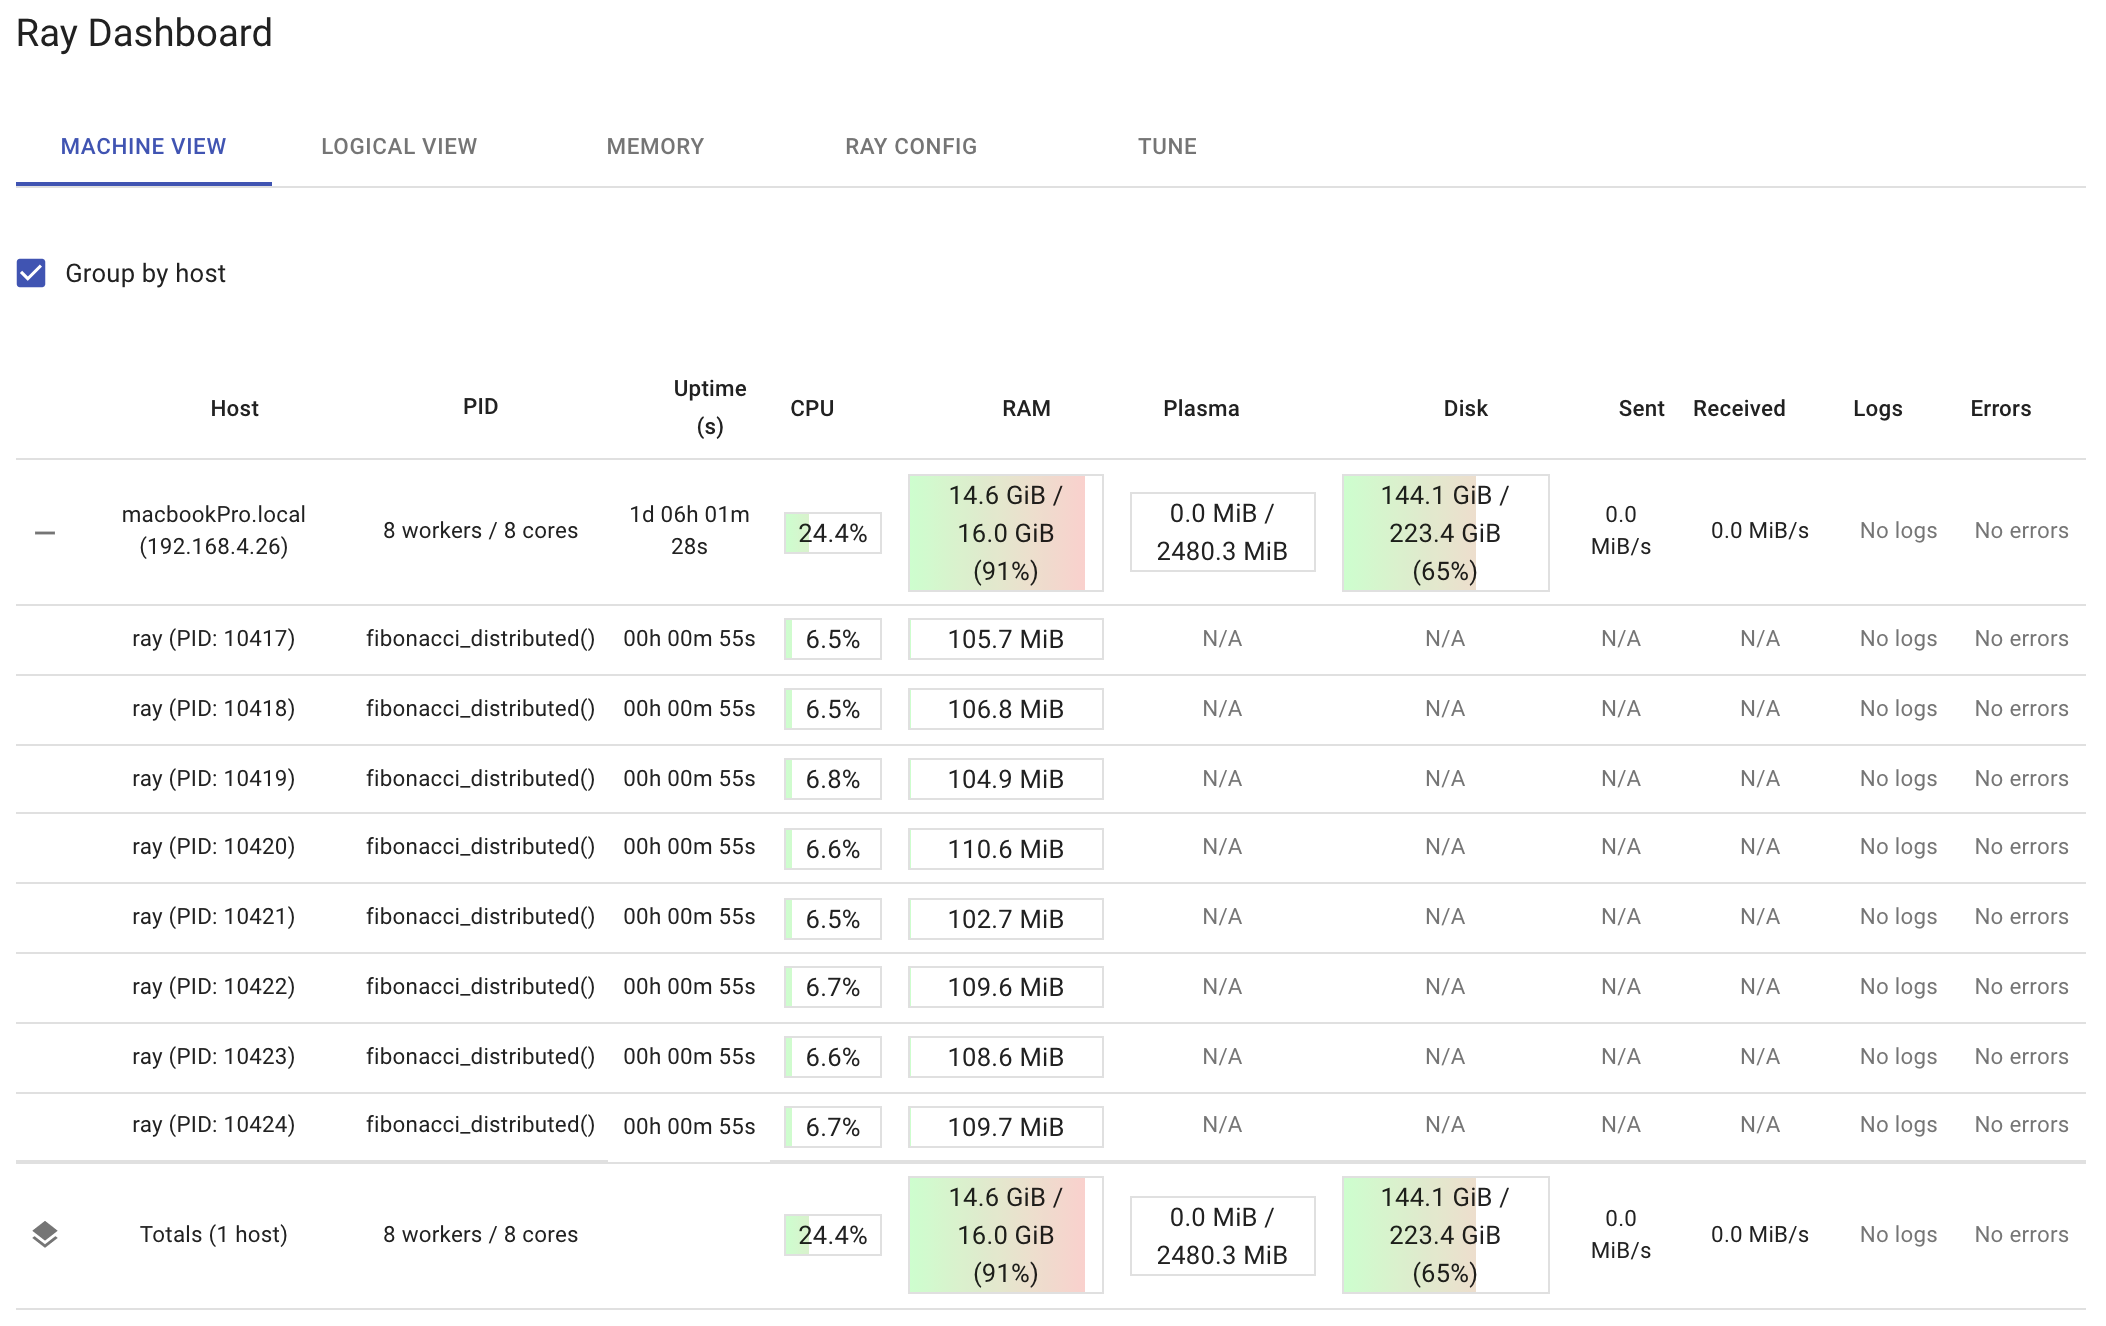
Task: Click No errors for PID 10424
Action: pos(2021,1124)
